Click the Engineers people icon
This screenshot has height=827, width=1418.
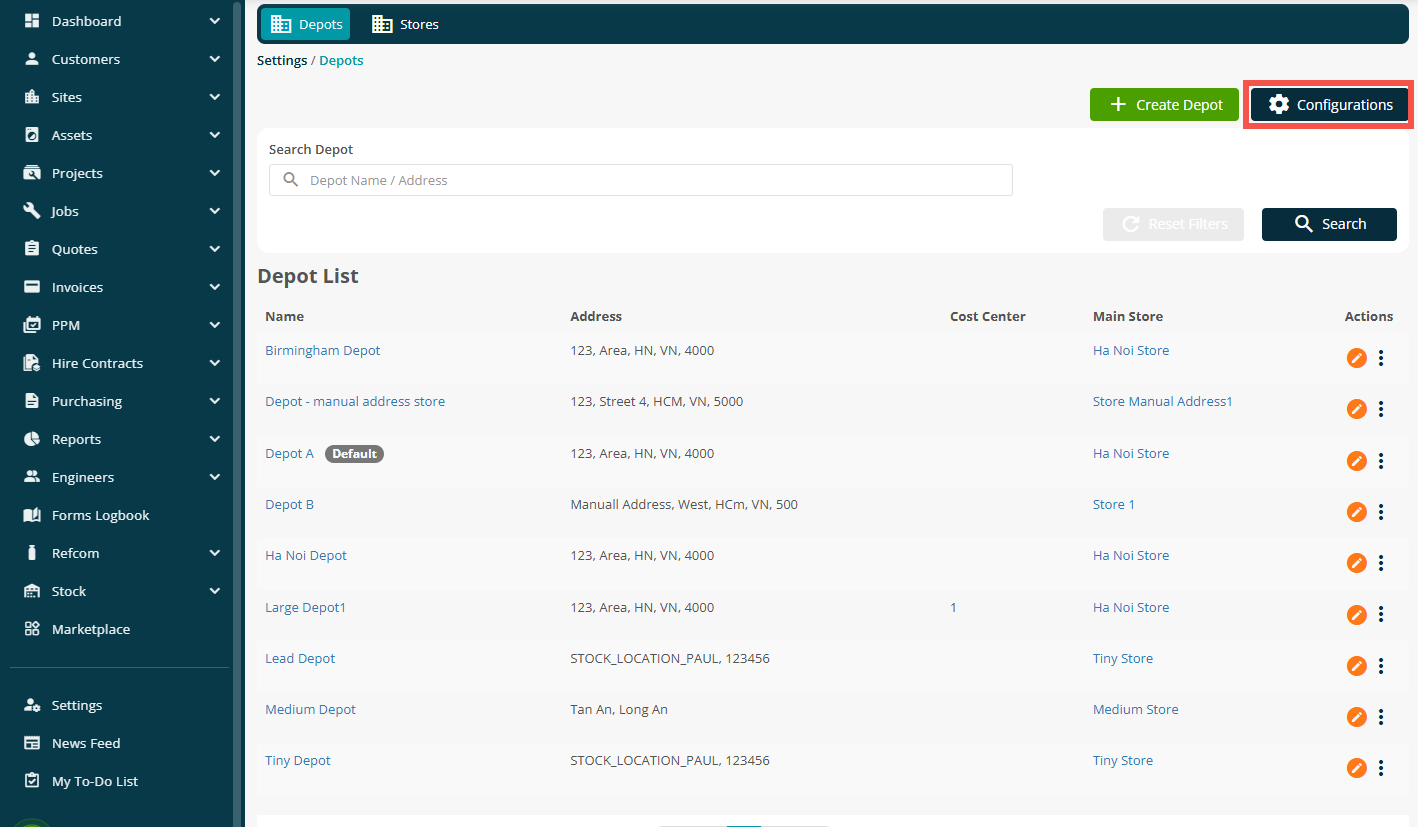click(x=32, y=477)
